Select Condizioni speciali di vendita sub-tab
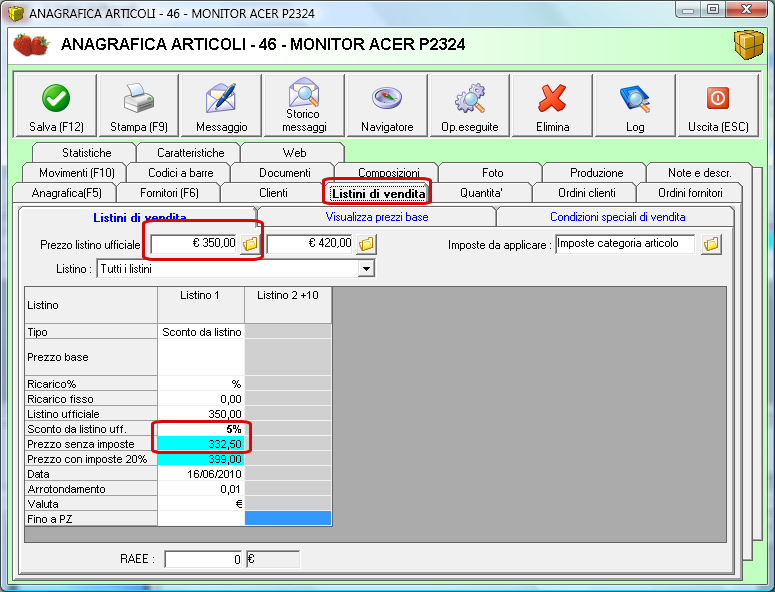 [617, 217]
